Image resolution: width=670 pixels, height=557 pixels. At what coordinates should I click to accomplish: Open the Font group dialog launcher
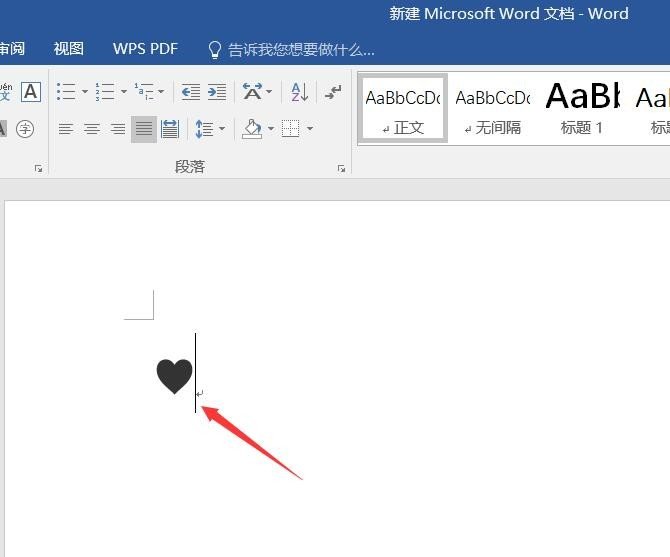pos(38,168)
